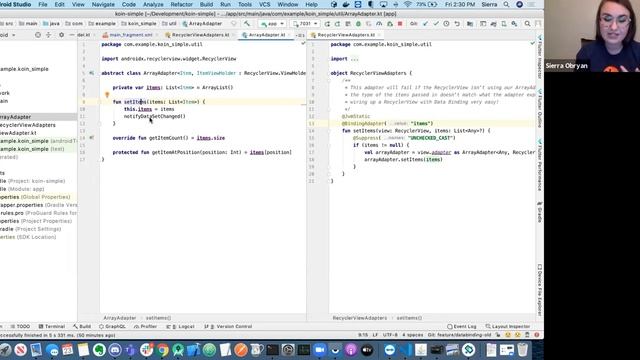The image size is (640, 360).
Task: Click the lock icon in status bar
Action: pos(498,335)
